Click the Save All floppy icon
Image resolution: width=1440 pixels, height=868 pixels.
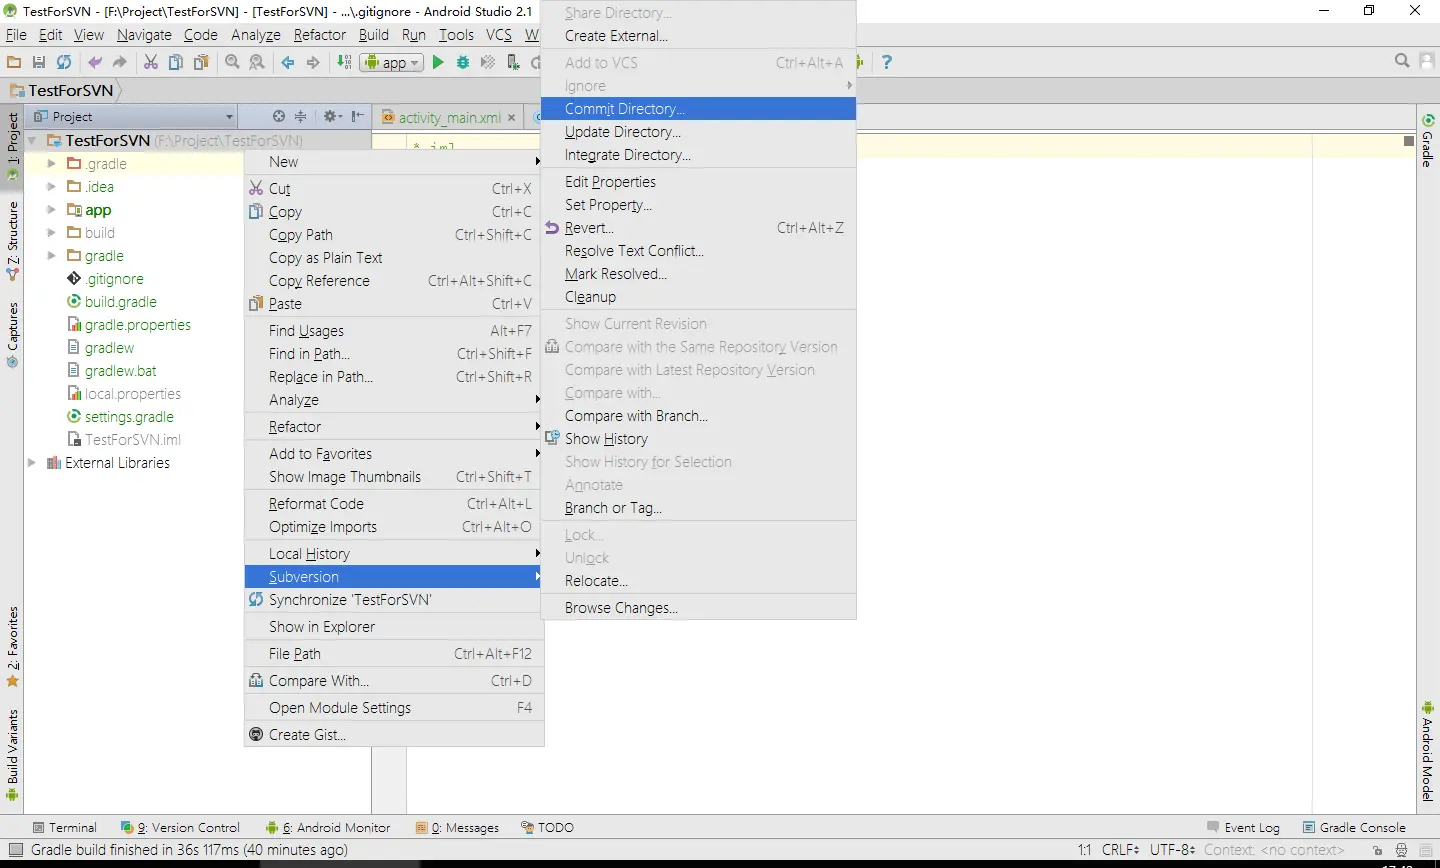pyautogui.click(x=39, y=62)
